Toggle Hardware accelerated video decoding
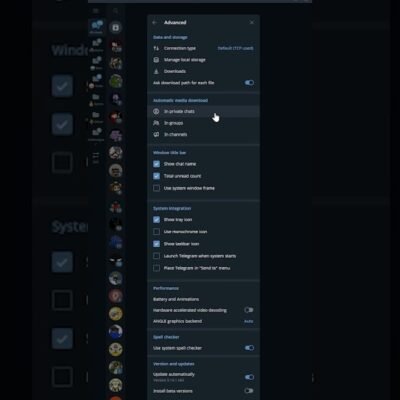 [x=249, y=310]
